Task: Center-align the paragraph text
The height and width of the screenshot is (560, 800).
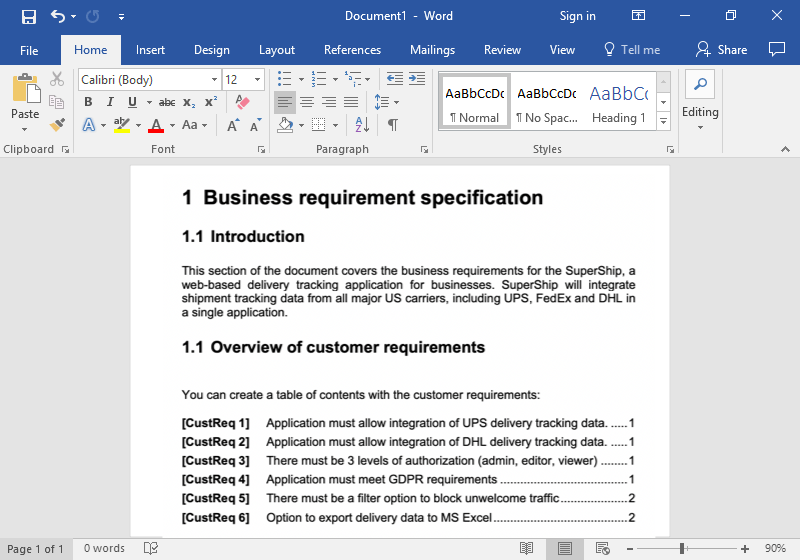Action: coord(307,102)
